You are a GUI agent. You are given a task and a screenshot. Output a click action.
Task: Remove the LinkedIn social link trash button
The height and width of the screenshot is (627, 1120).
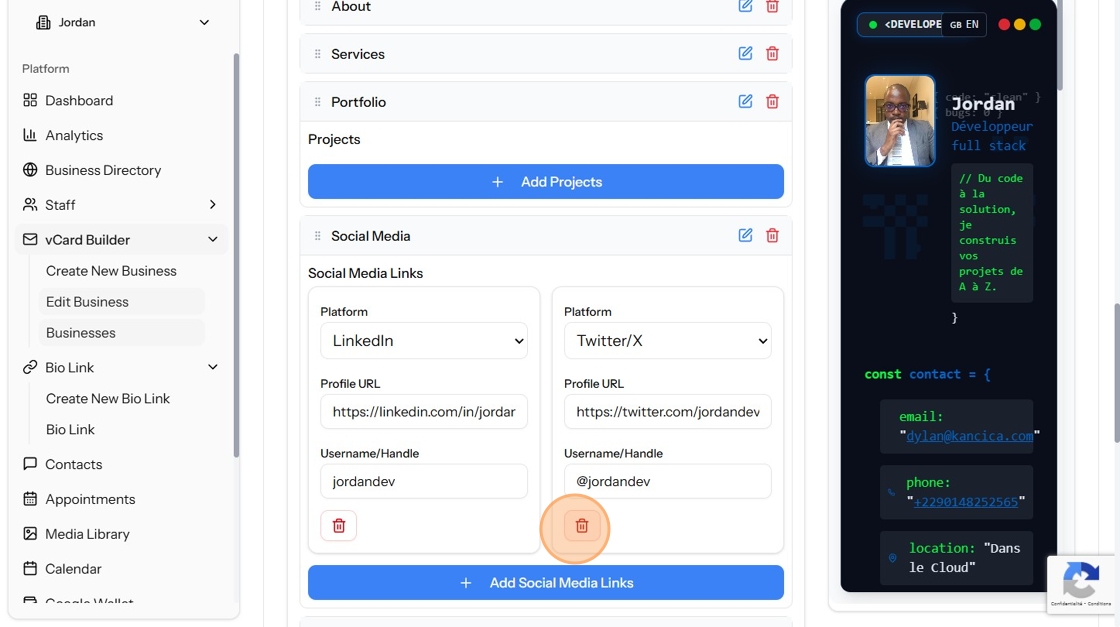tap(339, 526)
